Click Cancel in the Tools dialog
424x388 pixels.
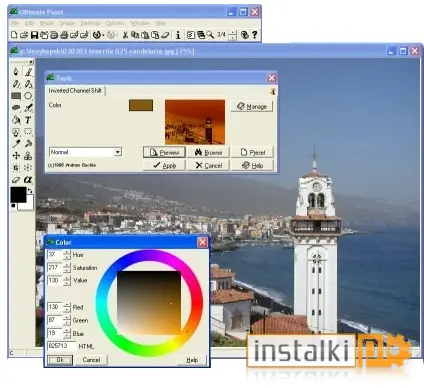pyautogui.click(x=208, y=165)
